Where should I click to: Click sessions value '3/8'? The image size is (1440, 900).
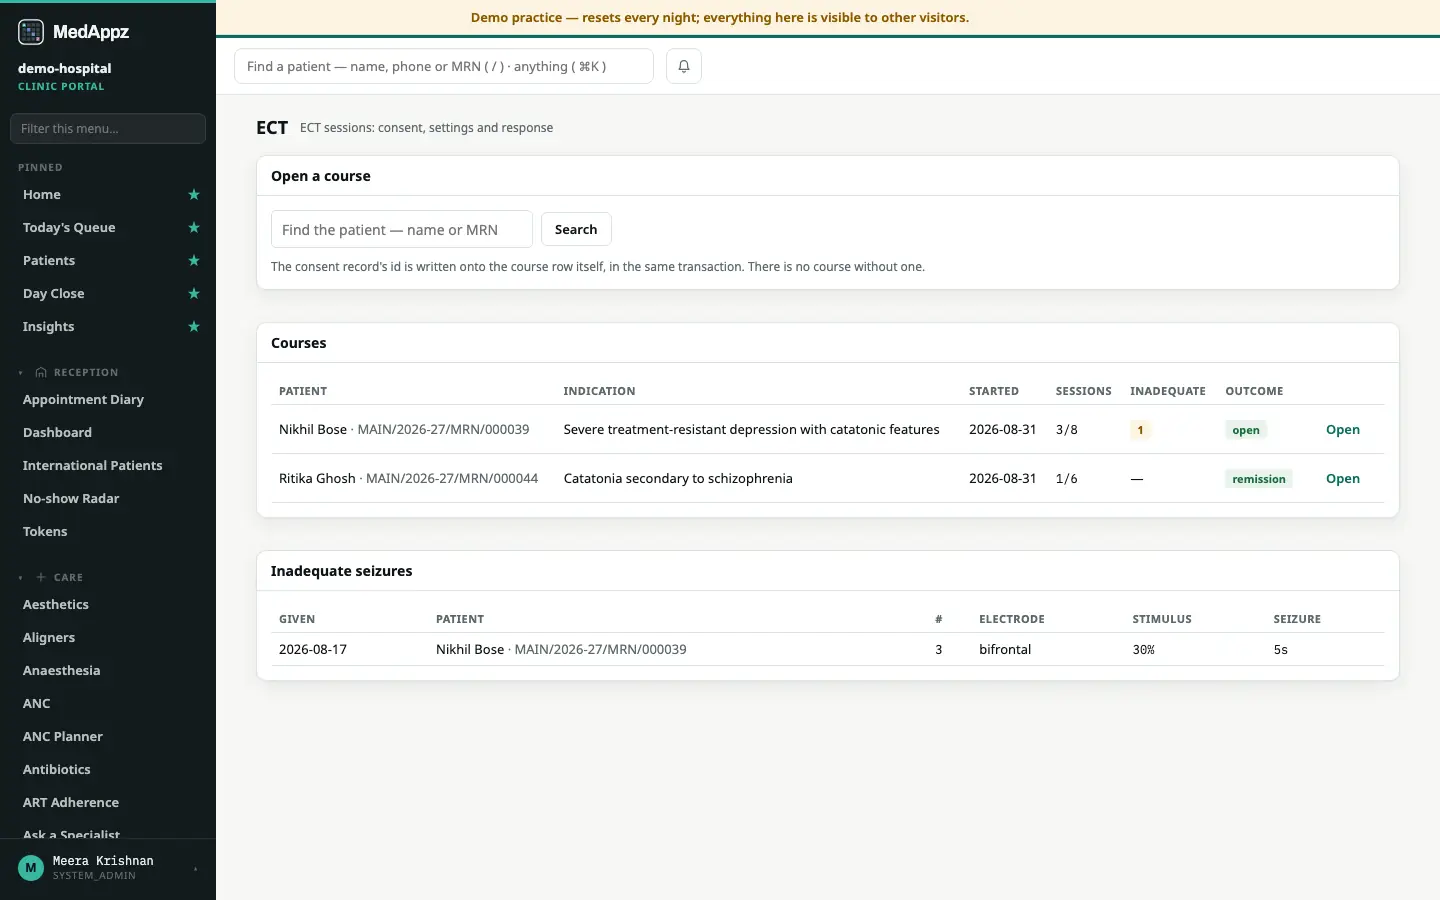coord(1067,430)
